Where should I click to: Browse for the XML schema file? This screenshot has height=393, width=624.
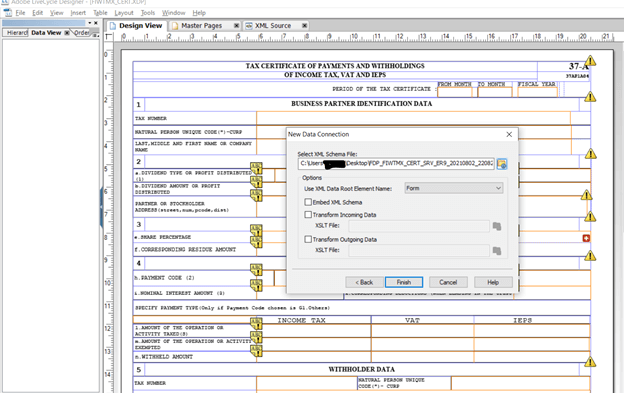pos(502,164)
